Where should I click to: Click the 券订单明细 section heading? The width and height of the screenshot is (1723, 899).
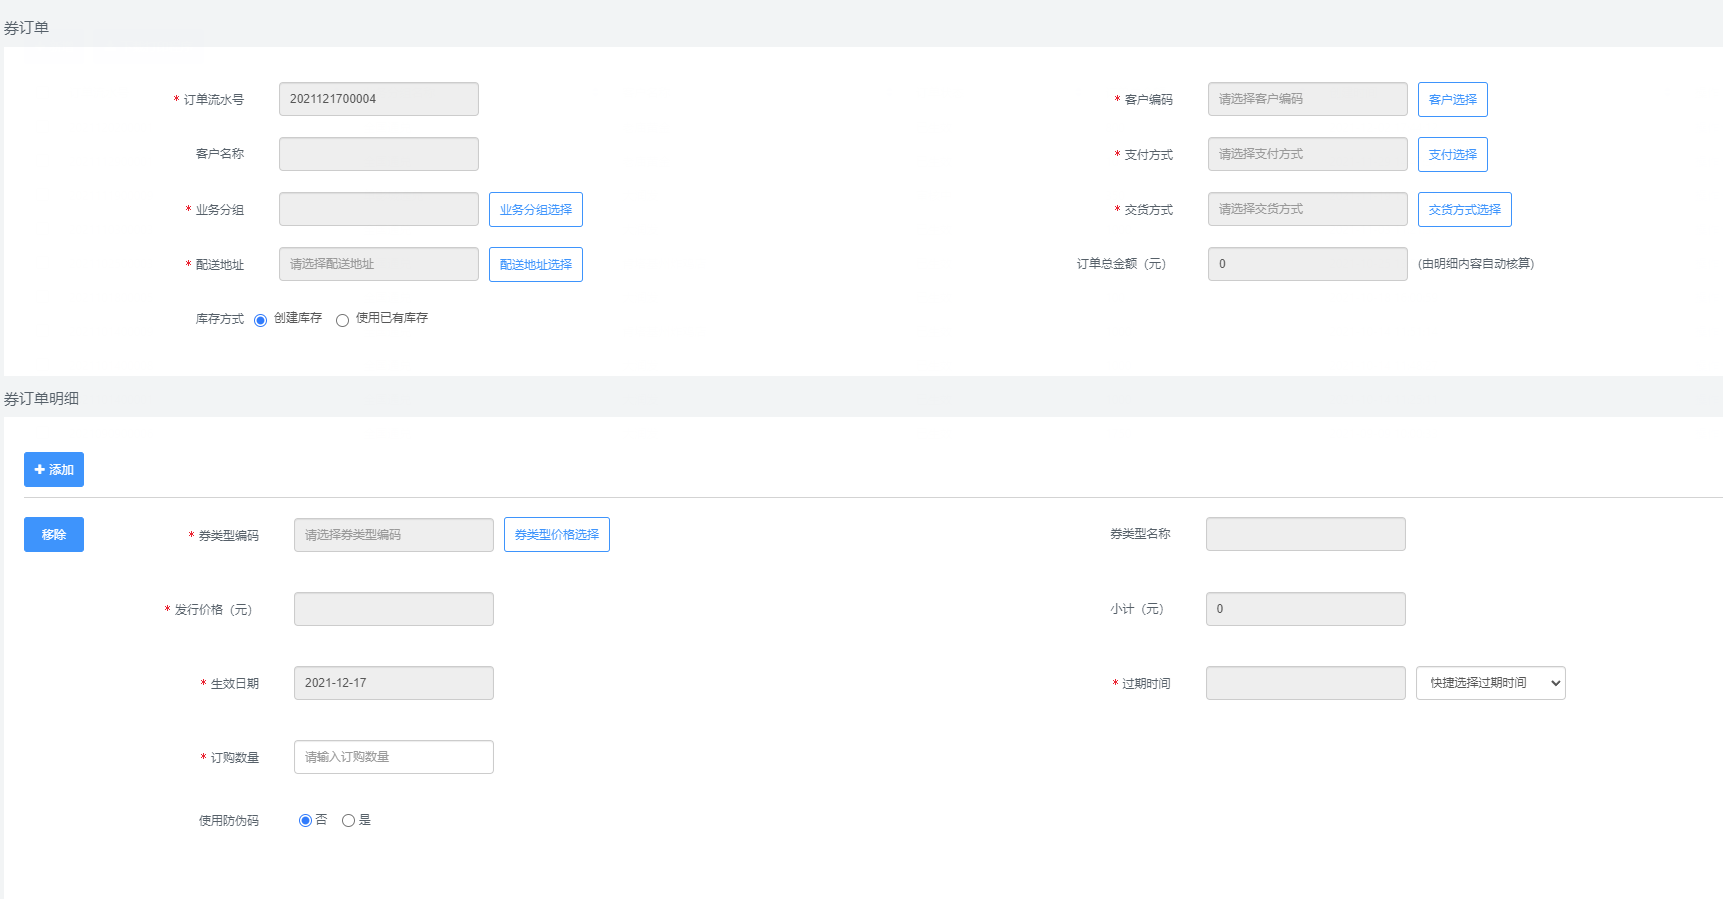coord(41,398)
